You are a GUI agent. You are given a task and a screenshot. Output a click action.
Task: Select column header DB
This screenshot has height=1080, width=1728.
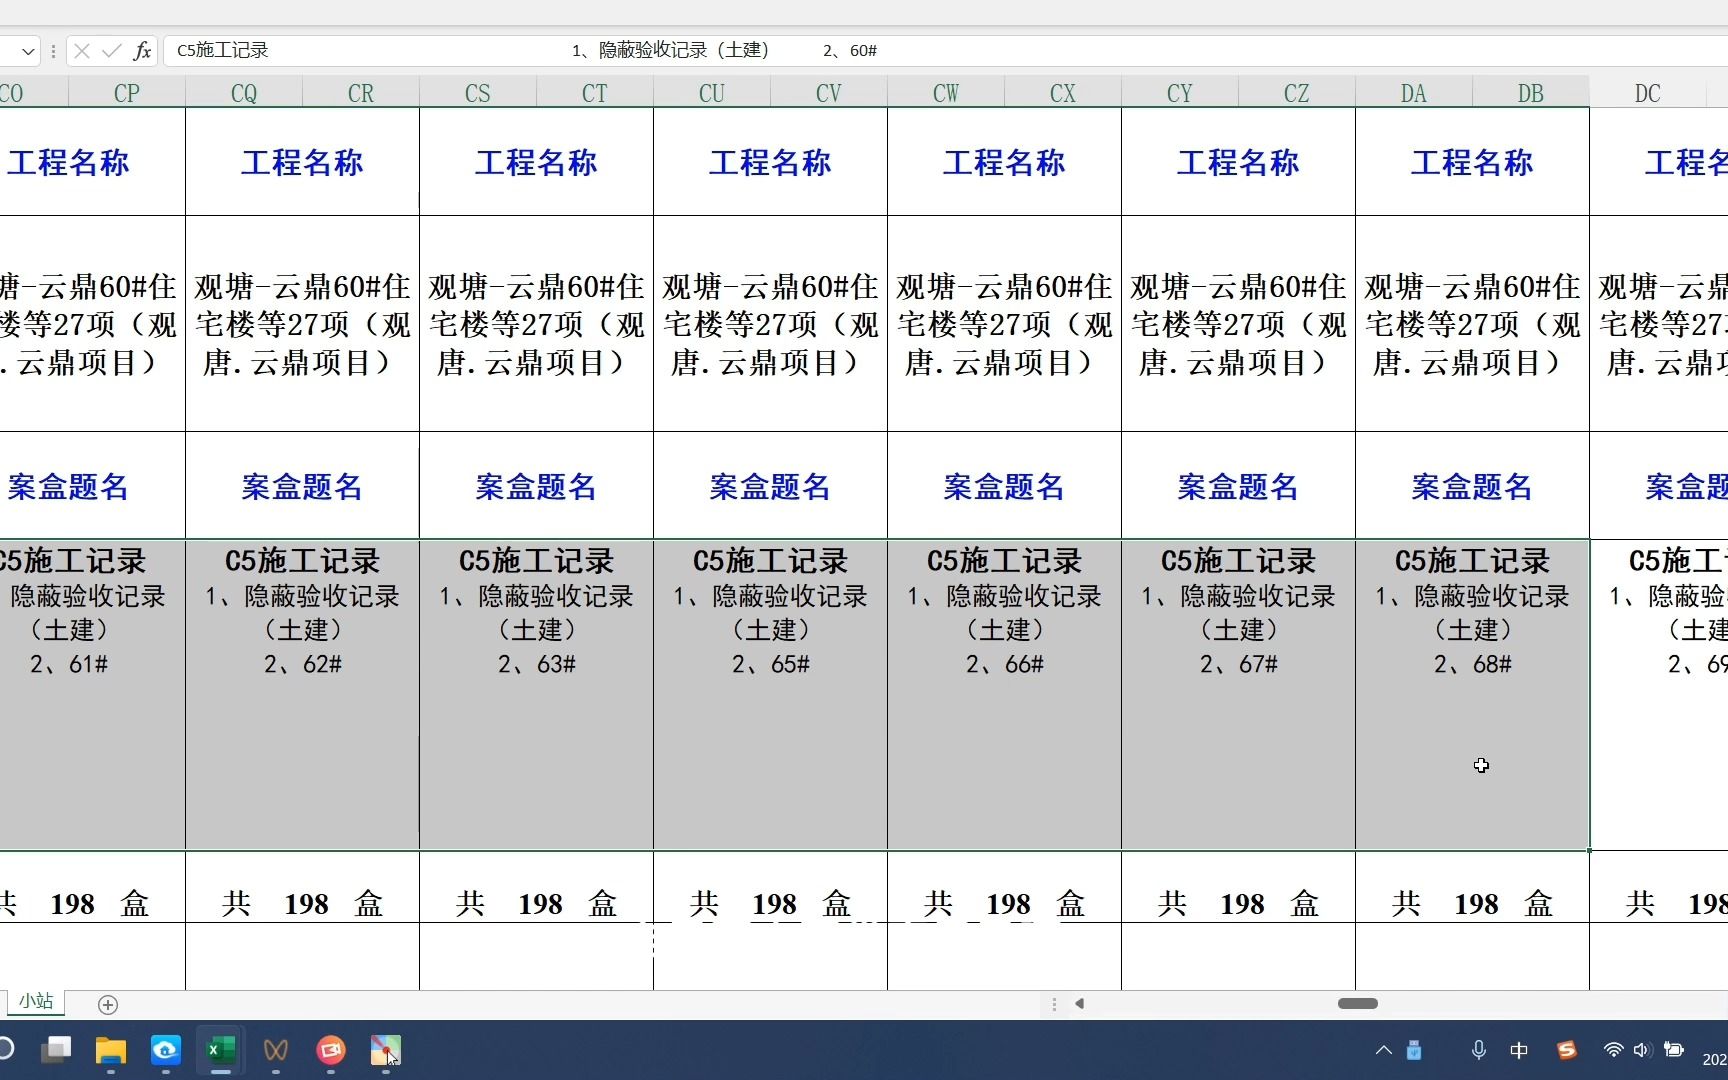click(x=1531, y=93)
